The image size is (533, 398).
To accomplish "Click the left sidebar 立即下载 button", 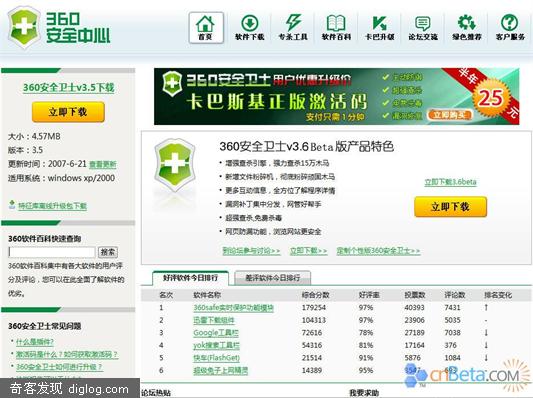I will point(68,112).
